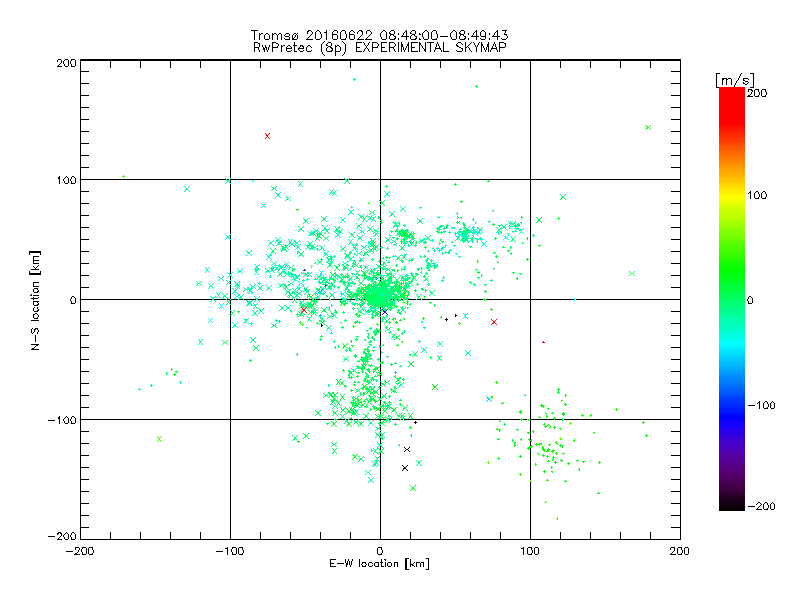800x600 pixels.
Task: Click the x-axis tick label '200'
Action: (x=680, y=551)
